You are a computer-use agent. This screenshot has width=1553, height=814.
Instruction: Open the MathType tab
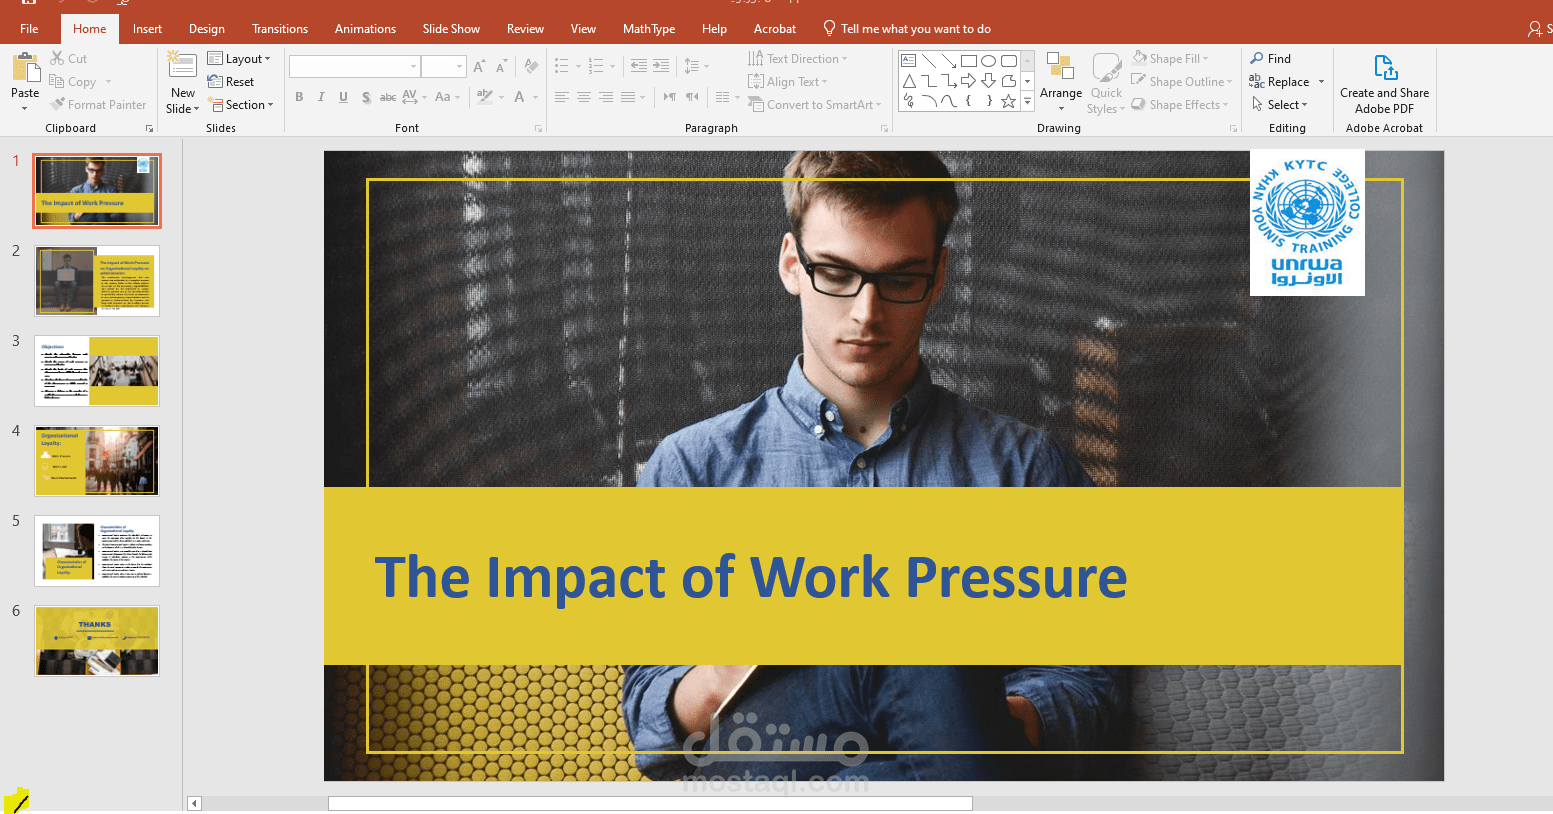(x=649, y=29)
